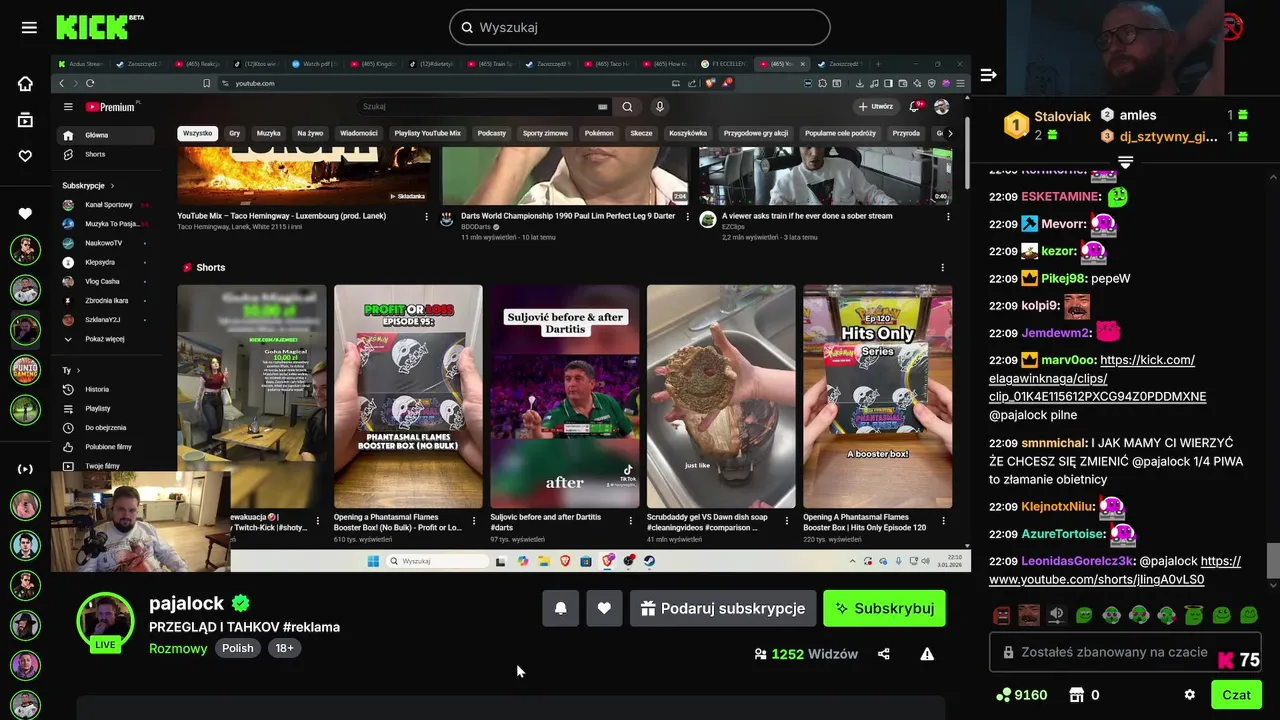
Task: Open the Browse icon in Kick sidebar
Action: [x=25, y=120]
